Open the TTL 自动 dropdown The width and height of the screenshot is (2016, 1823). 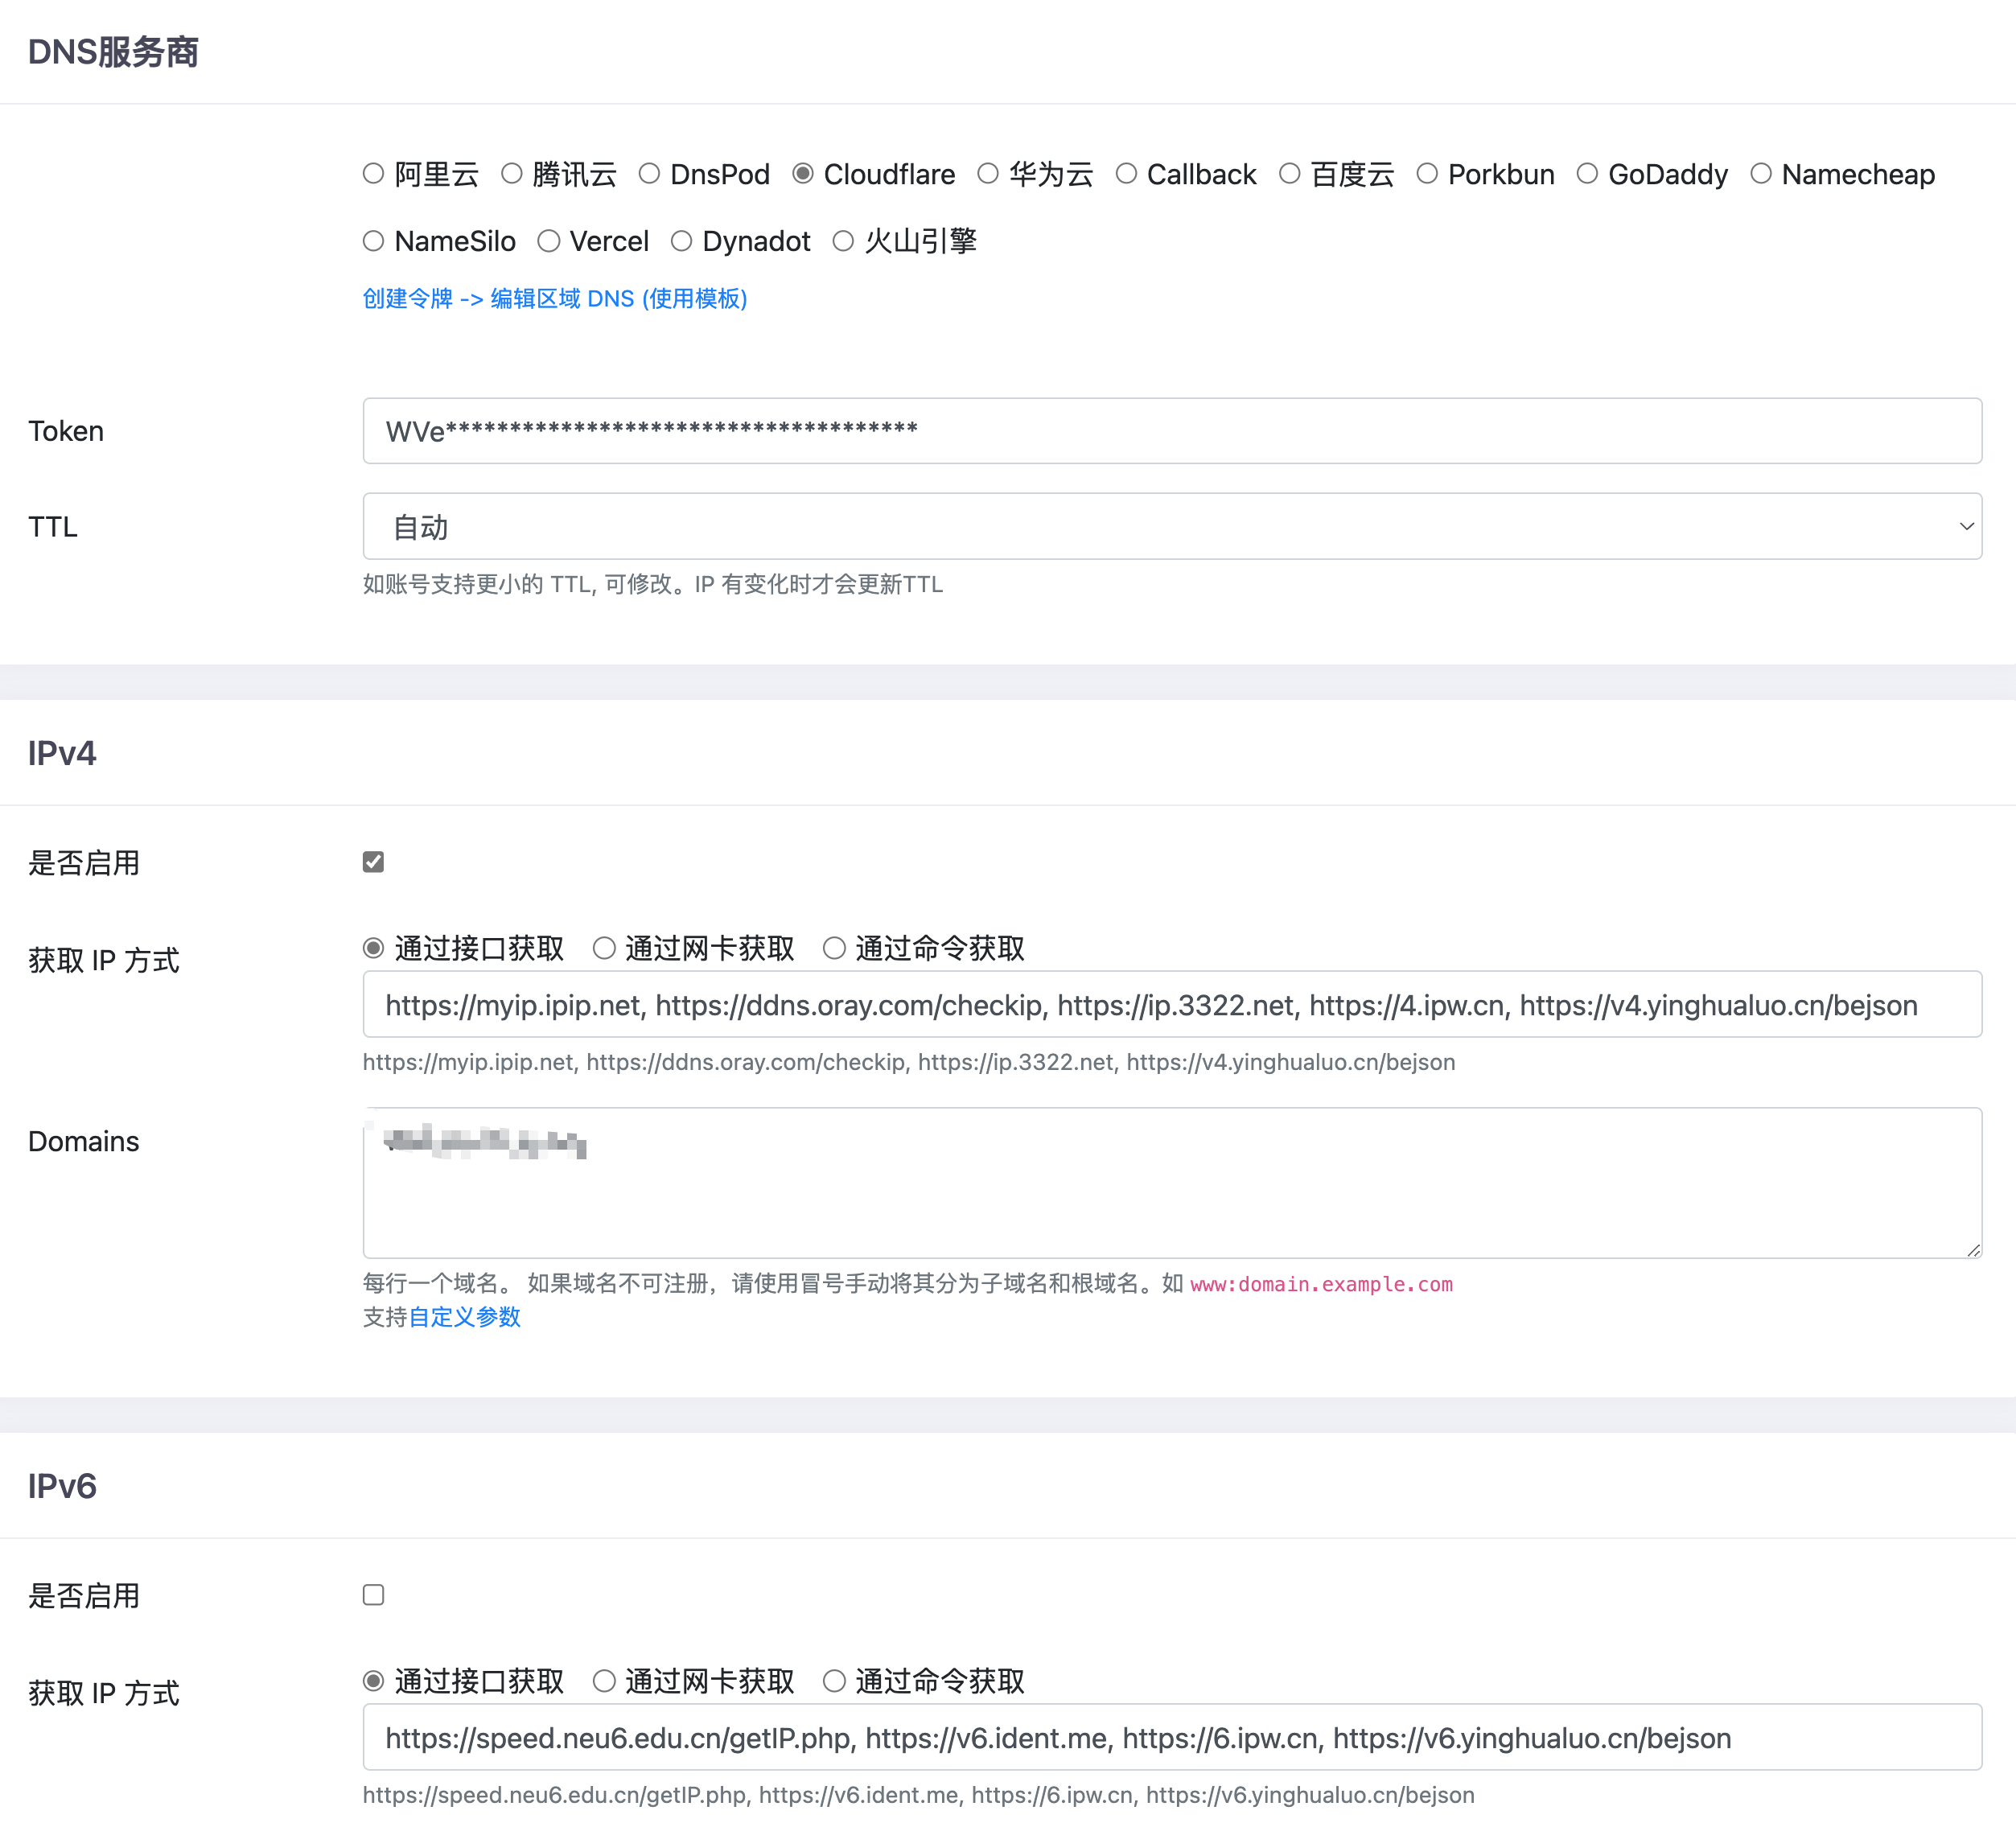tap(1171, 526)
